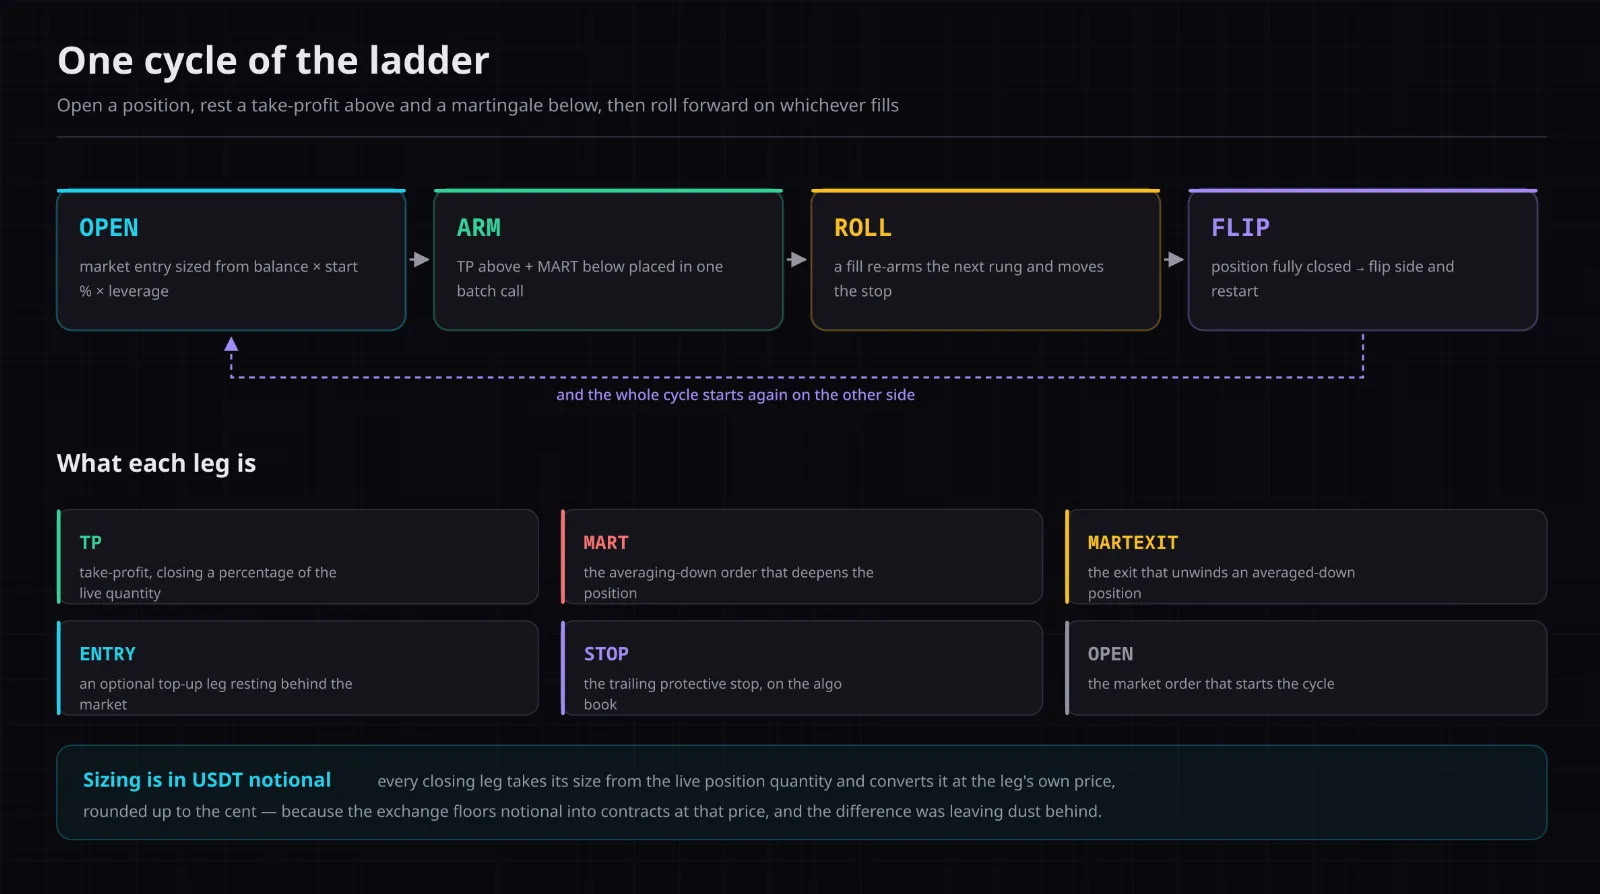Click the MARTEXIT leg card title

1133,543
